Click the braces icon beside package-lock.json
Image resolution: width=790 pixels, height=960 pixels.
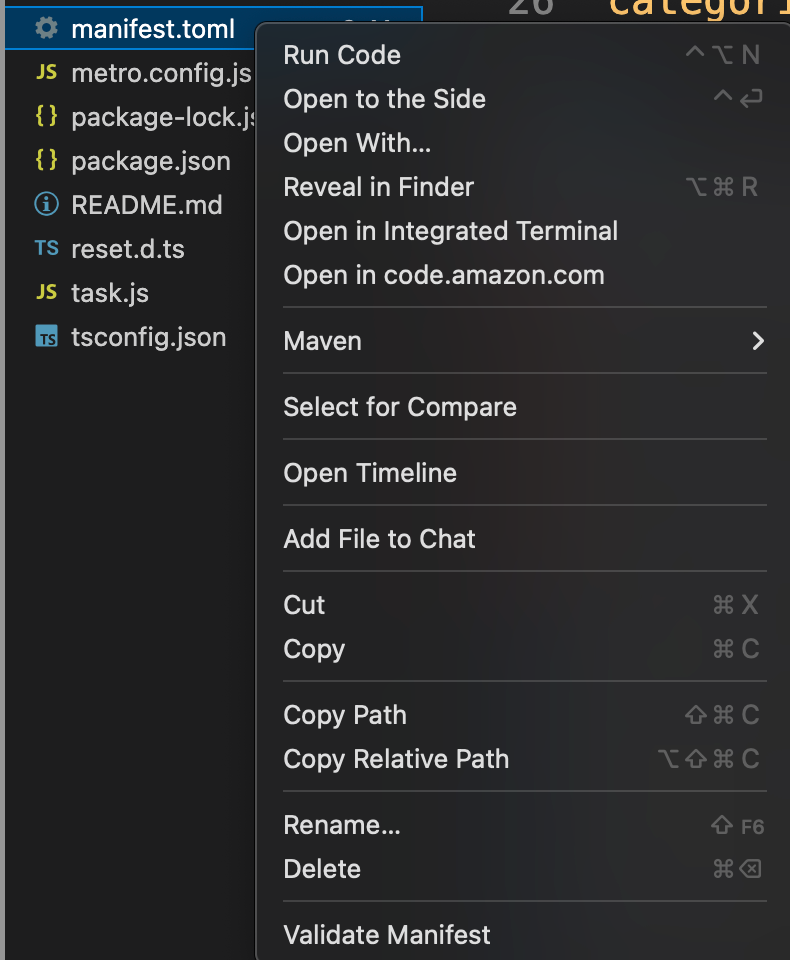[46, 117]
